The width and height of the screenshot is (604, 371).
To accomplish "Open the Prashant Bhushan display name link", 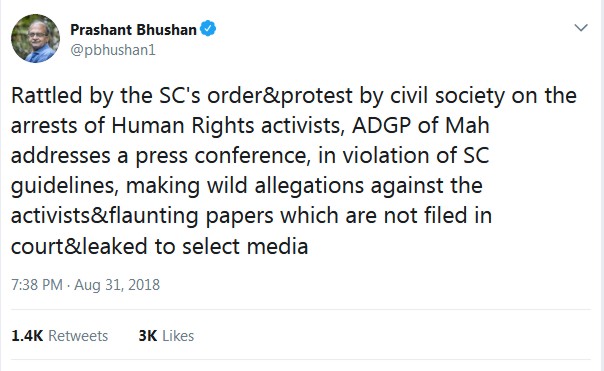I will point(133,30).
